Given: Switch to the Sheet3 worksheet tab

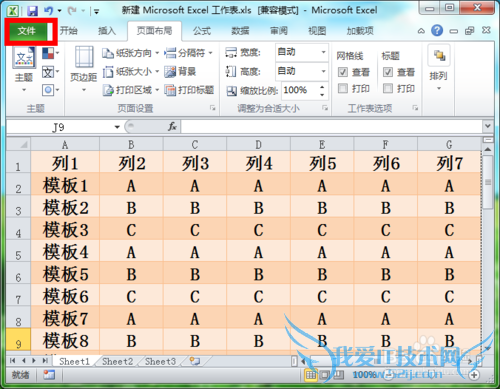Looking at the screenshot, I should click(160, 362).
